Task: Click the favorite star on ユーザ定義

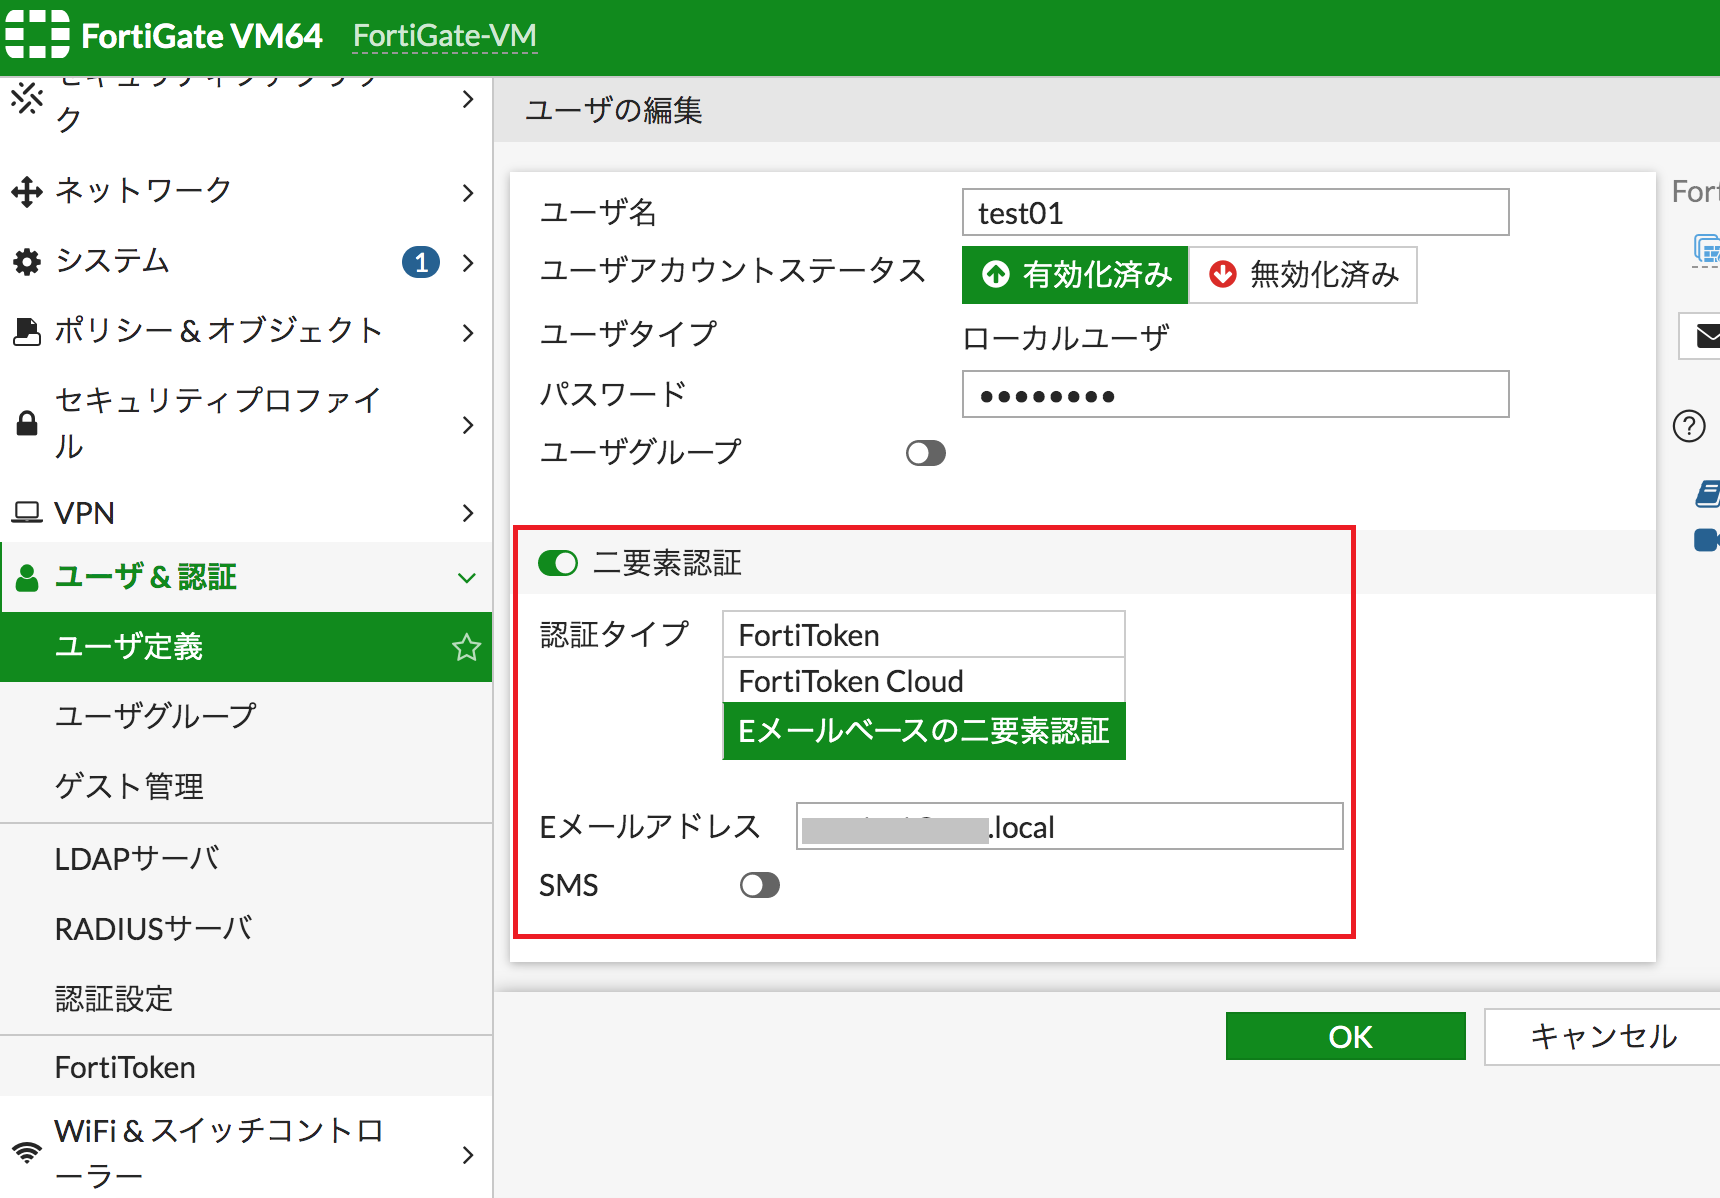Action: point(466,647)
